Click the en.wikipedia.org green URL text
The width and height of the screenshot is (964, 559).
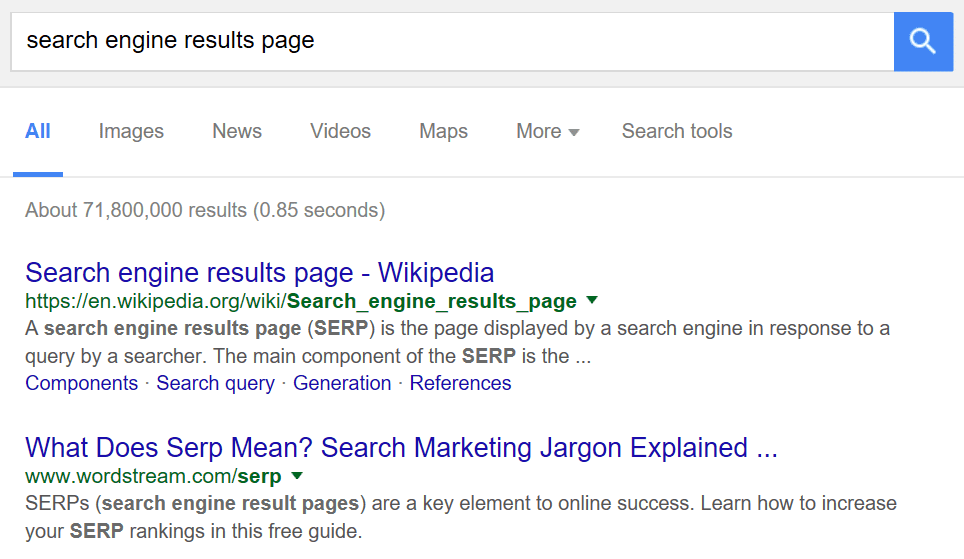pyautogui.click(x=300, y=301)
